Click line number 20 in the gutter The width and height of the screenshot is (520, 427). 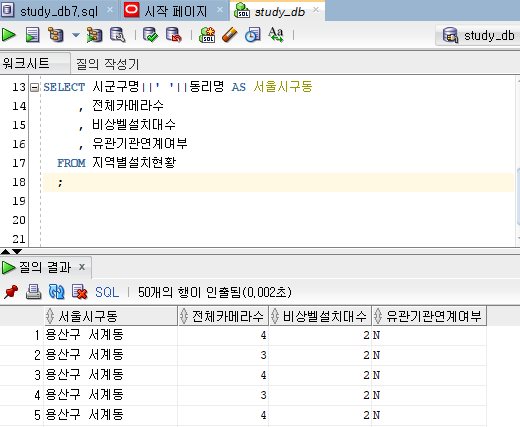(x=19, y=220)
